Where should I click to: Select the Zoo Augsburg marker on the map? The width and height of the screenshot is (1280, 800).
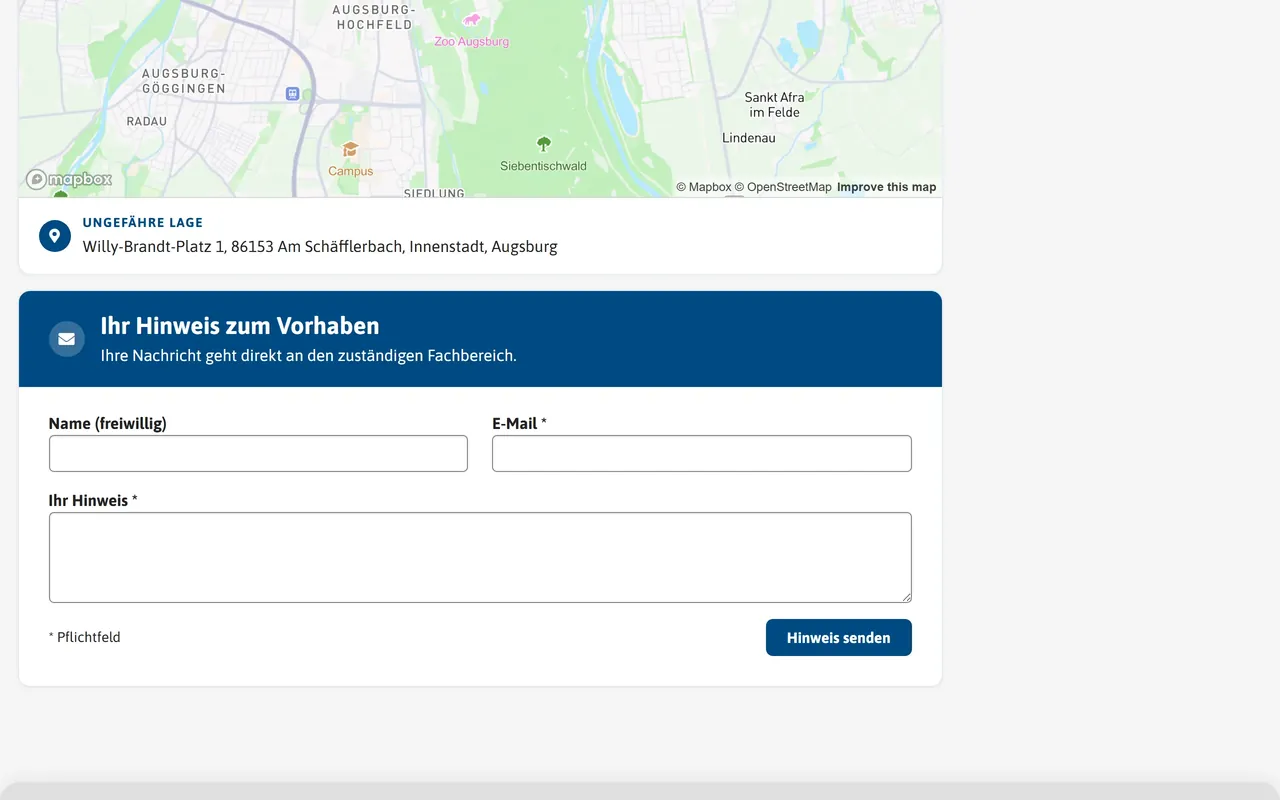472,19
